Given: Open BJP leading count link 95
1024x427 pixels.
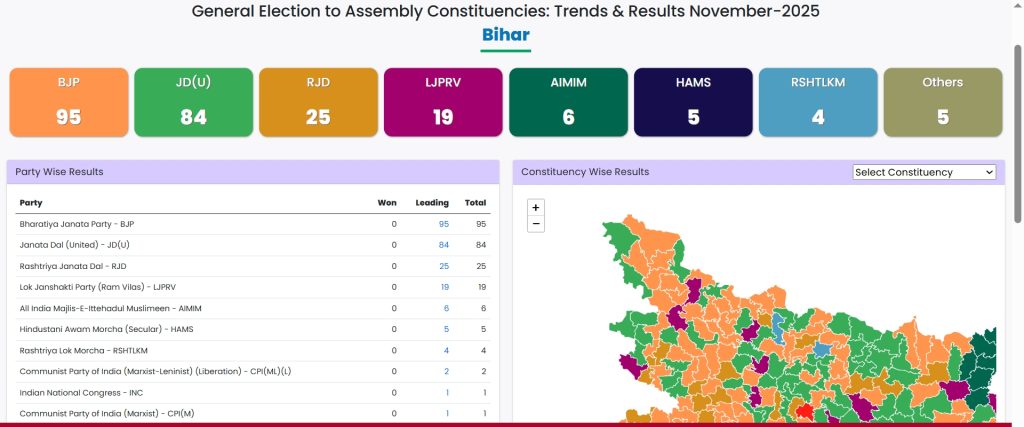Looking at the screenshot, I should click(x=443, y=224).
